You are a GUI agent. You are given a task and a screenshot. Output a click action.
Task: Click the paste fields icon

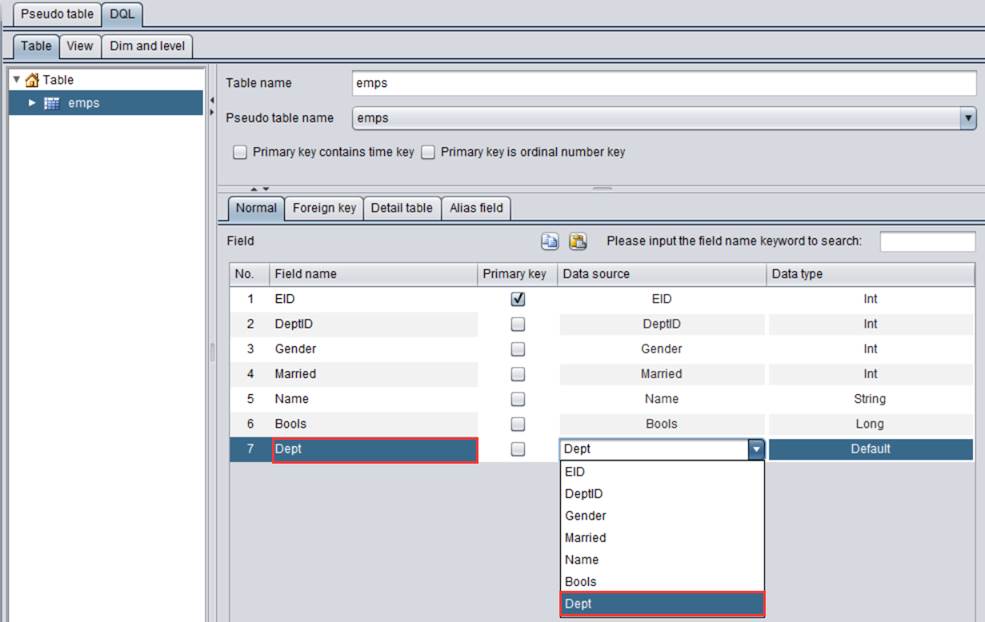click(578, 241)
